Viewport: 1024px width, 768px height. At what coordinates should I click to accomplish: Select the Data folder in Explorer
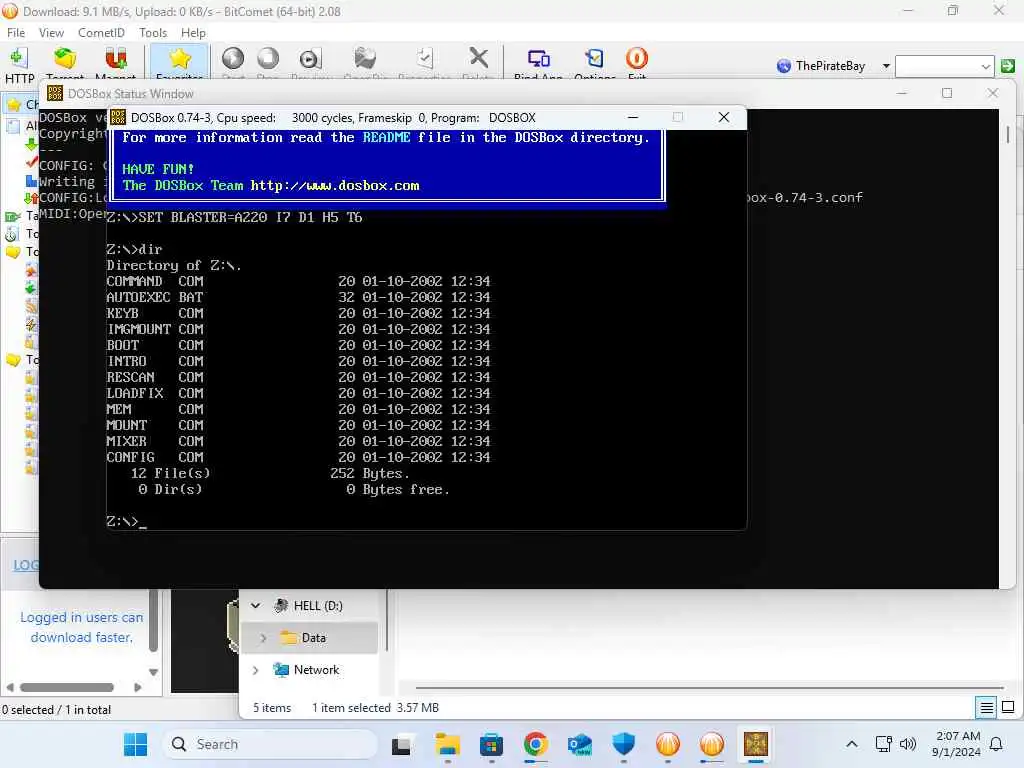313,637
